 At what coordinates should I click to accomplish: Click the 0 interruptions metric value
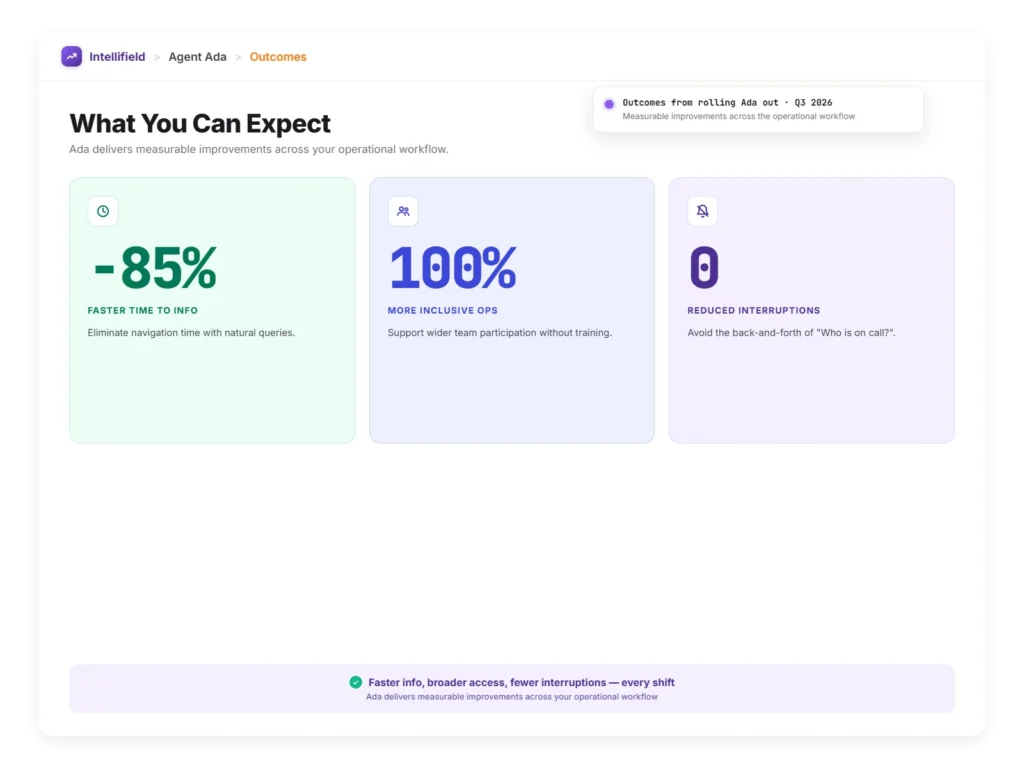[x=704, y=268]
